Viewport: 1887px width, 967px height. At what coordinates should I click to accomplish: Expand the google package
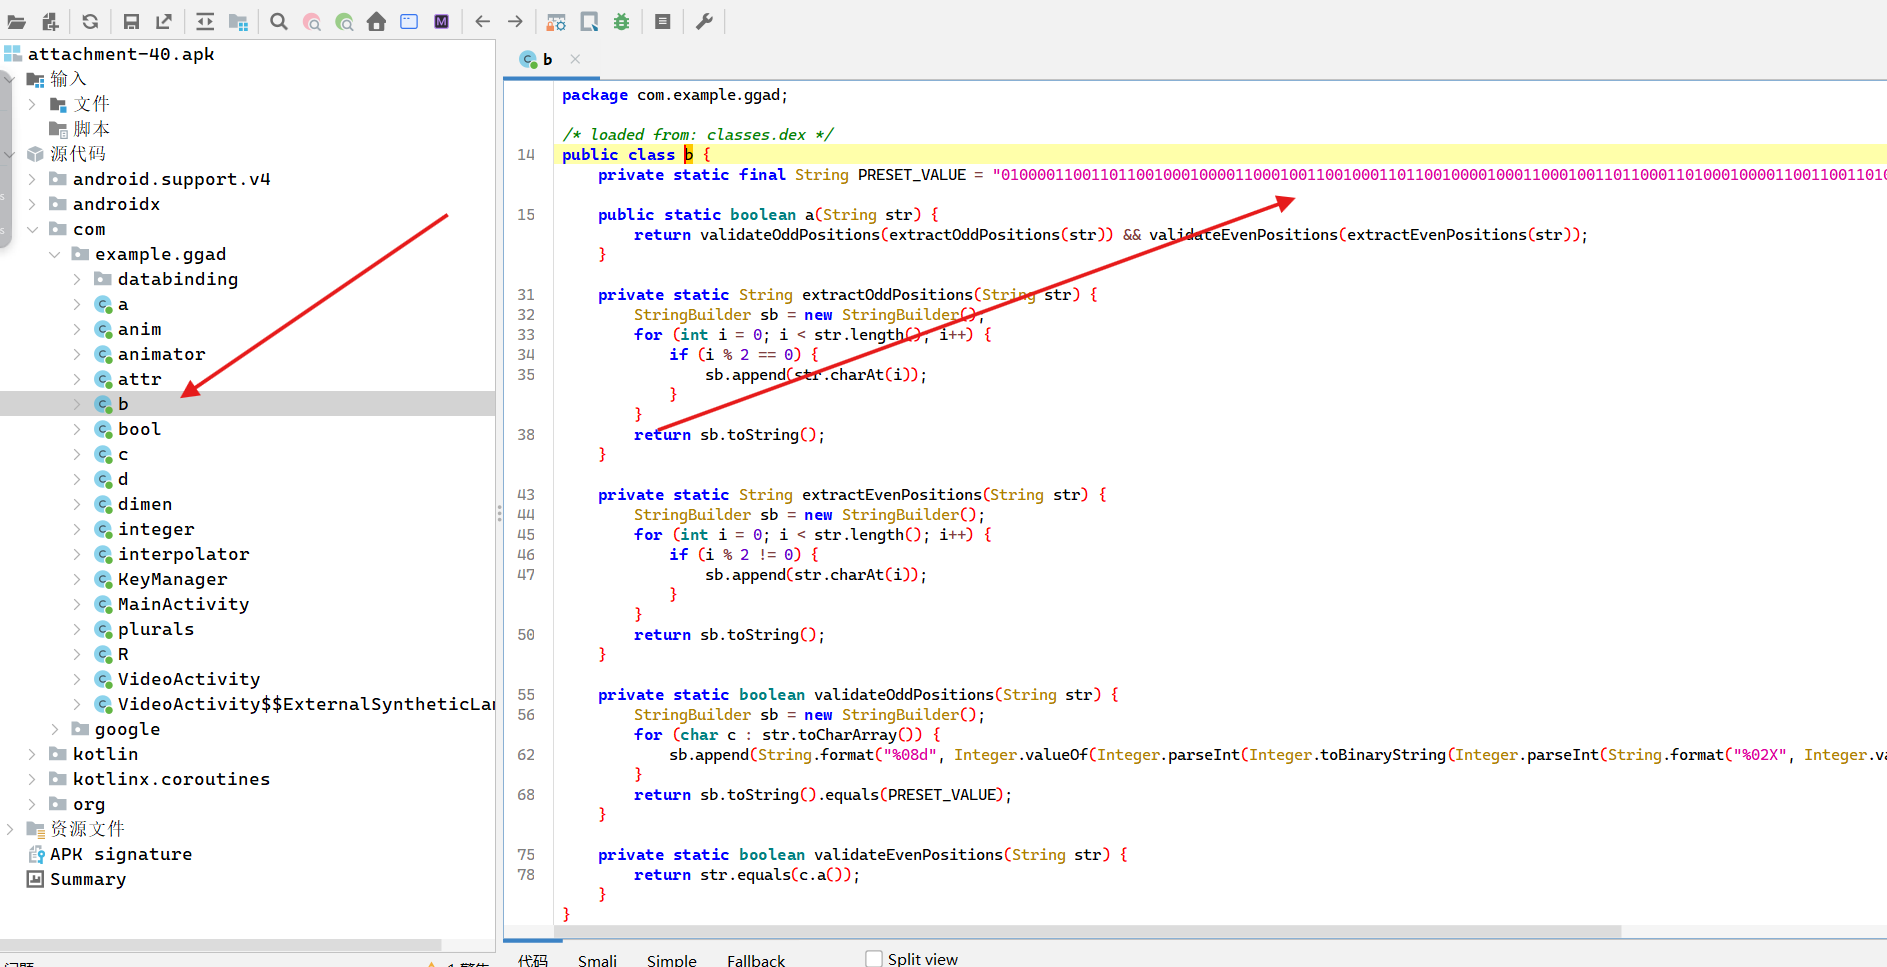click(x=54, y=729)
